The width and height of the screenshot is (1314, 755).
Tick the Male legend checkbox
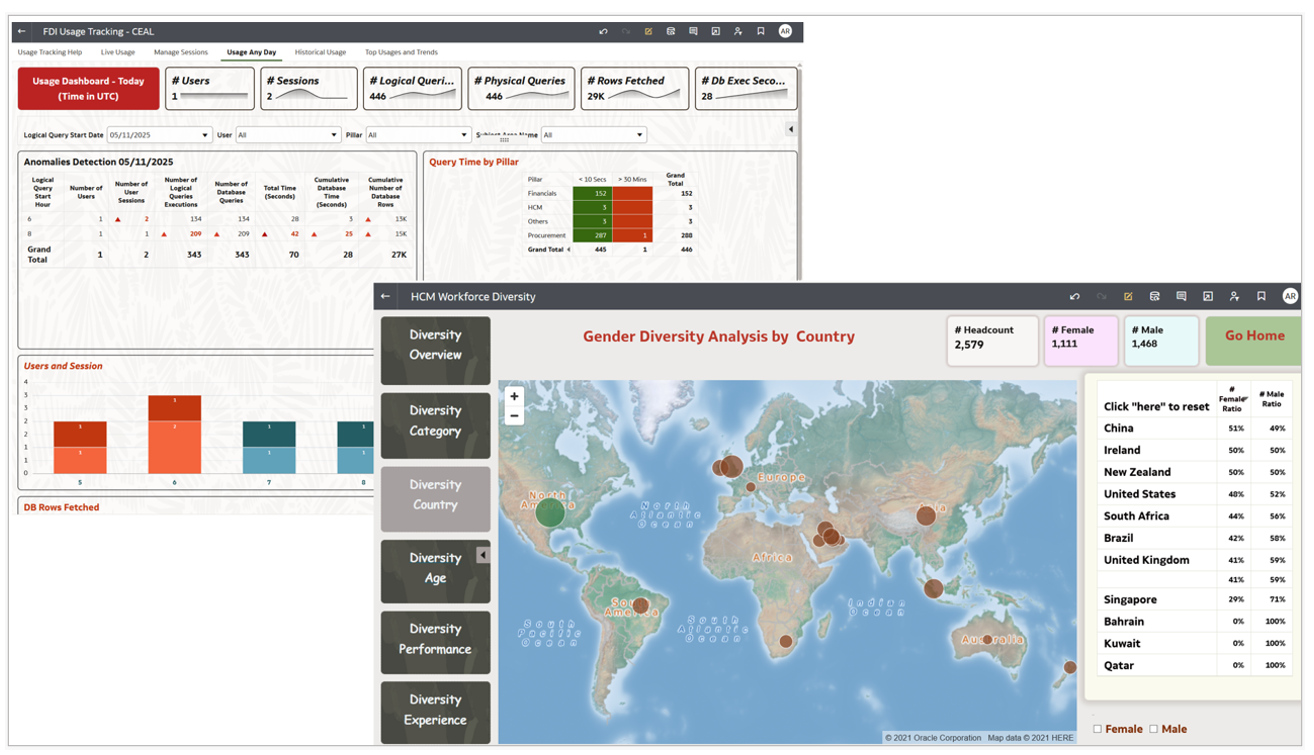1154,729
